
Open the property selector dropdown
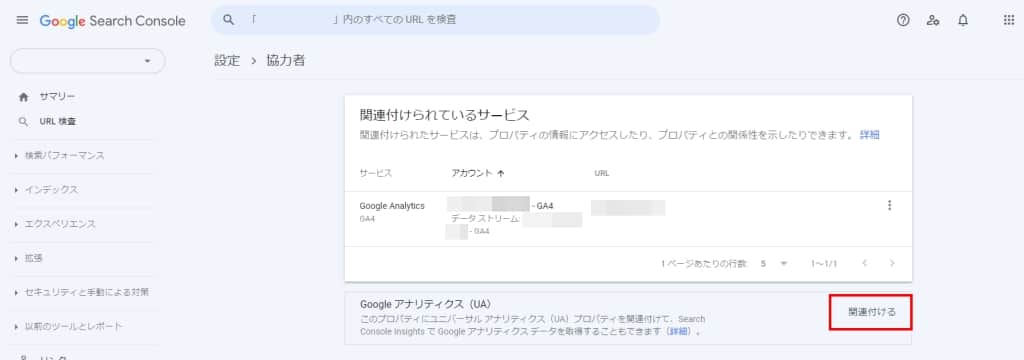click(x=88, y=61)
